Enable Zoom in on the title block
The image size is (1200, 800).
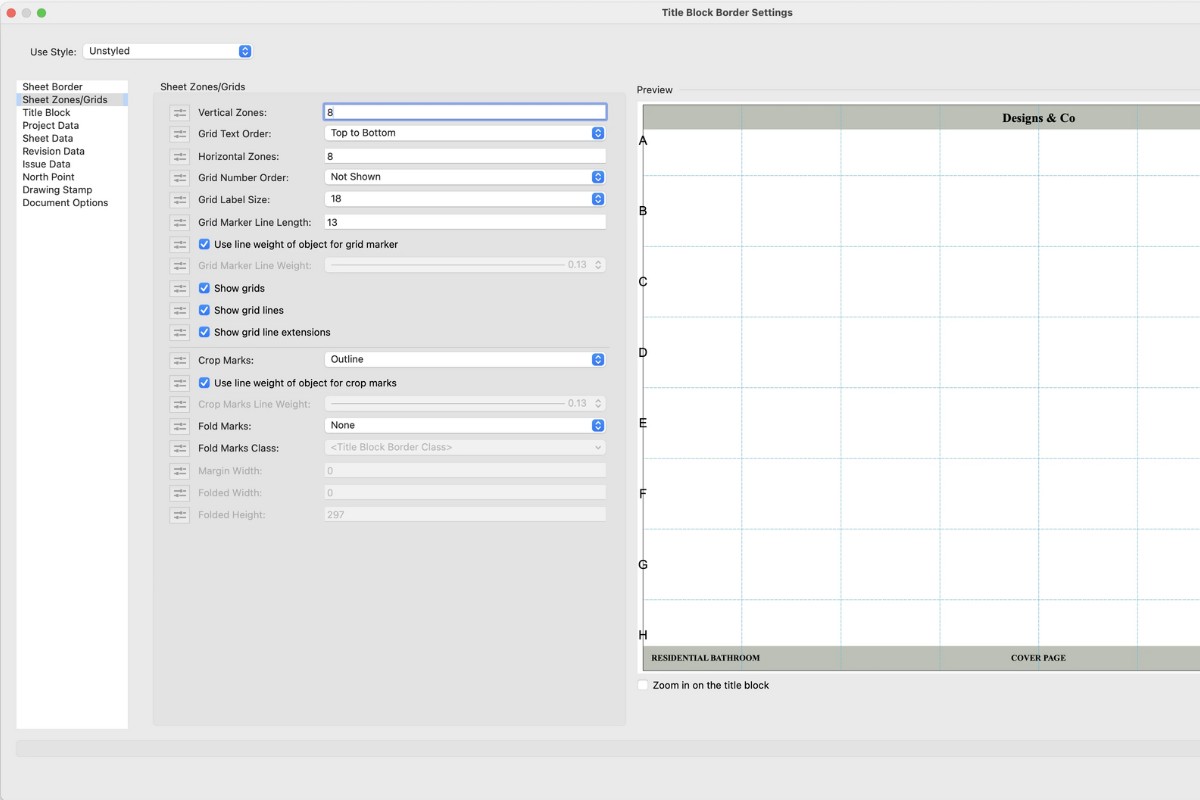[643, 685]
